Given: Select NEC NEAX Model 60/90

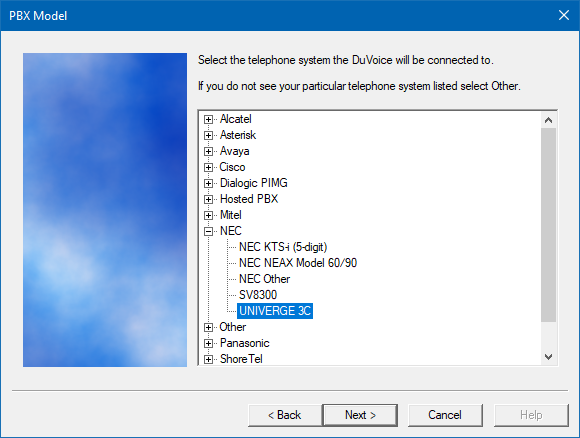Looking at the screenshot, I should 298,263.
